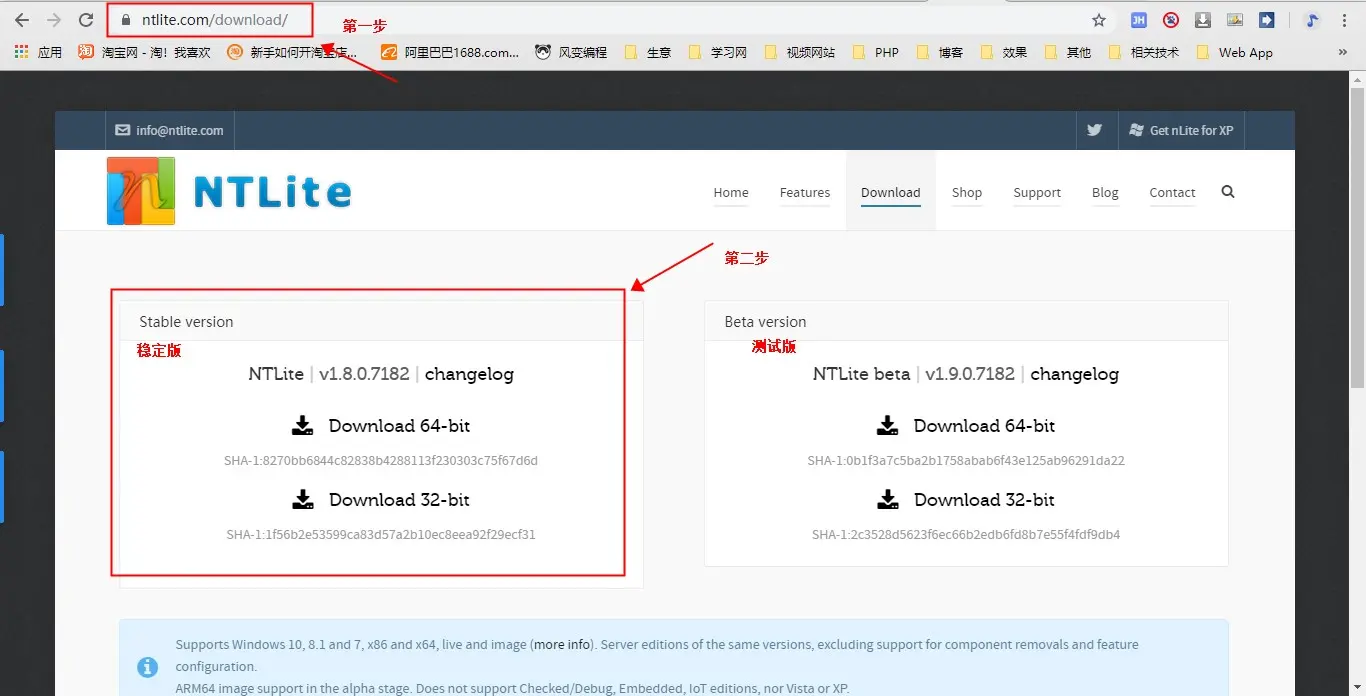Click the padlock site security icon
The image size is (1366, 696).
point(125,20)
